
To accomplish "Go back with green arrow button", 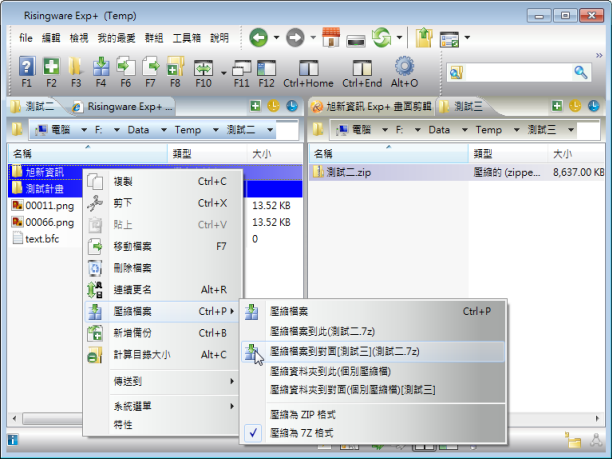I will coord(258,38).
